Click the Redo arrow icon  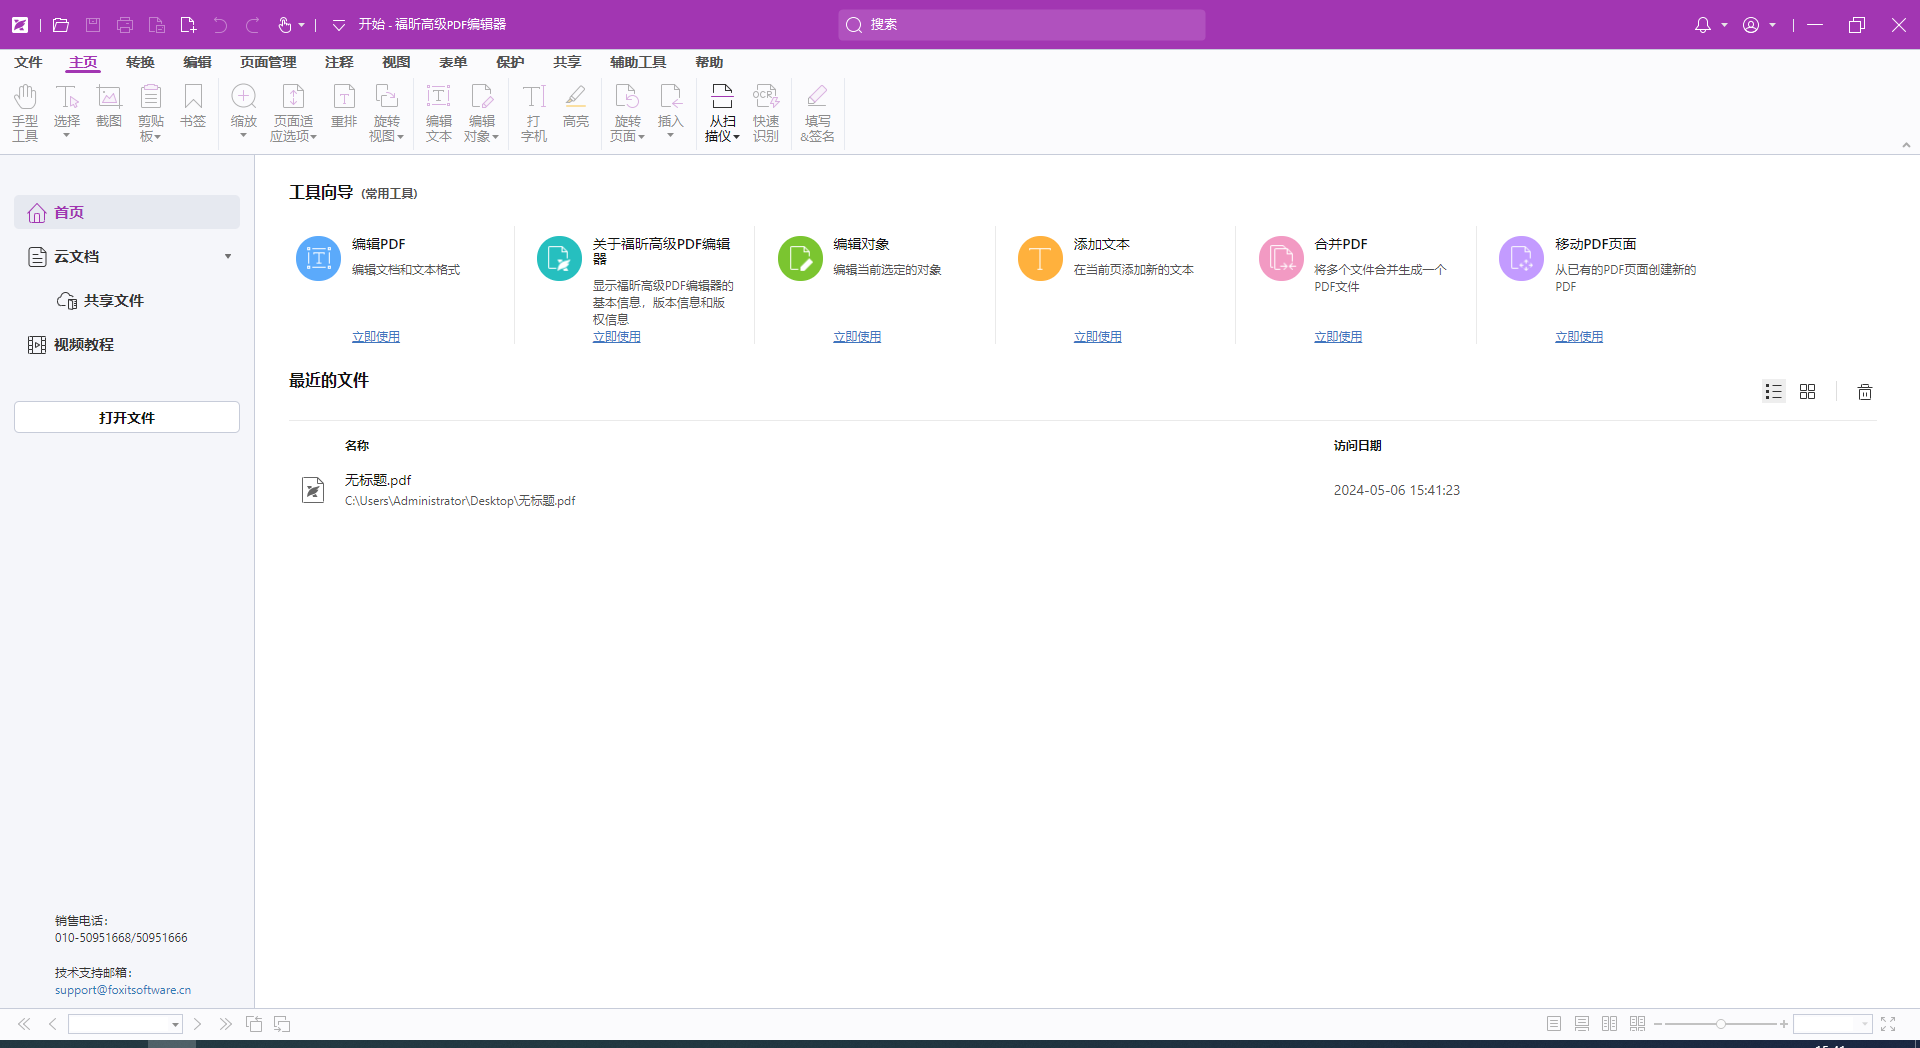(x=253, y=25)
